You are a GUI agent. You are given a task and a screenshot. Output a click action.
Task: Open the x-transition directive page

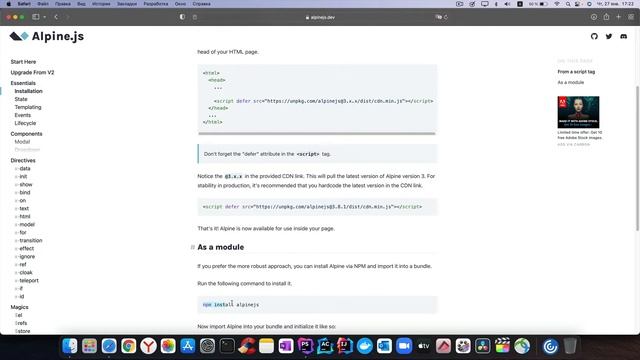tap(28, 240)
